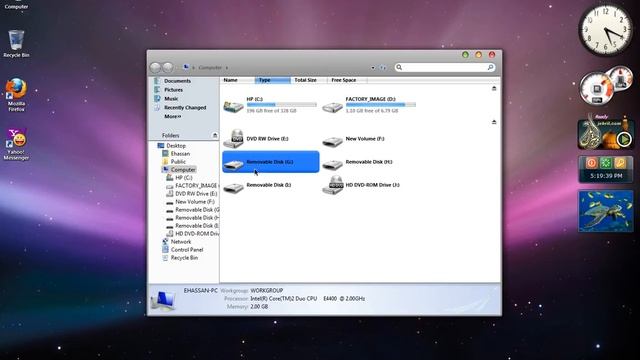
Task: Click the FACTORY_IMAGE (D:) capacity bar
Action: [380, 105]
